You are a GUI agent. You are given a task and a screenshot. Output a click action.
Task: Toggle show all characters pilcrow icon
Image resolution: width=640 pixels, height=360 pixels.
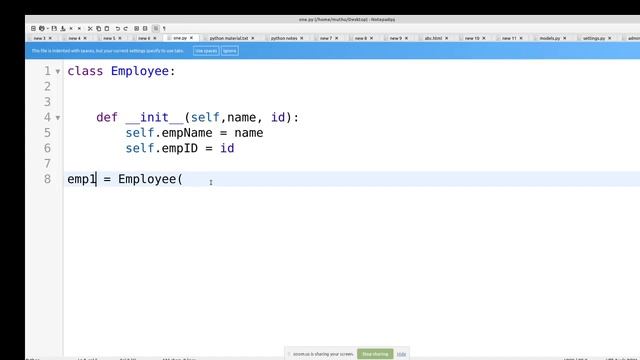tap(164, 29)
